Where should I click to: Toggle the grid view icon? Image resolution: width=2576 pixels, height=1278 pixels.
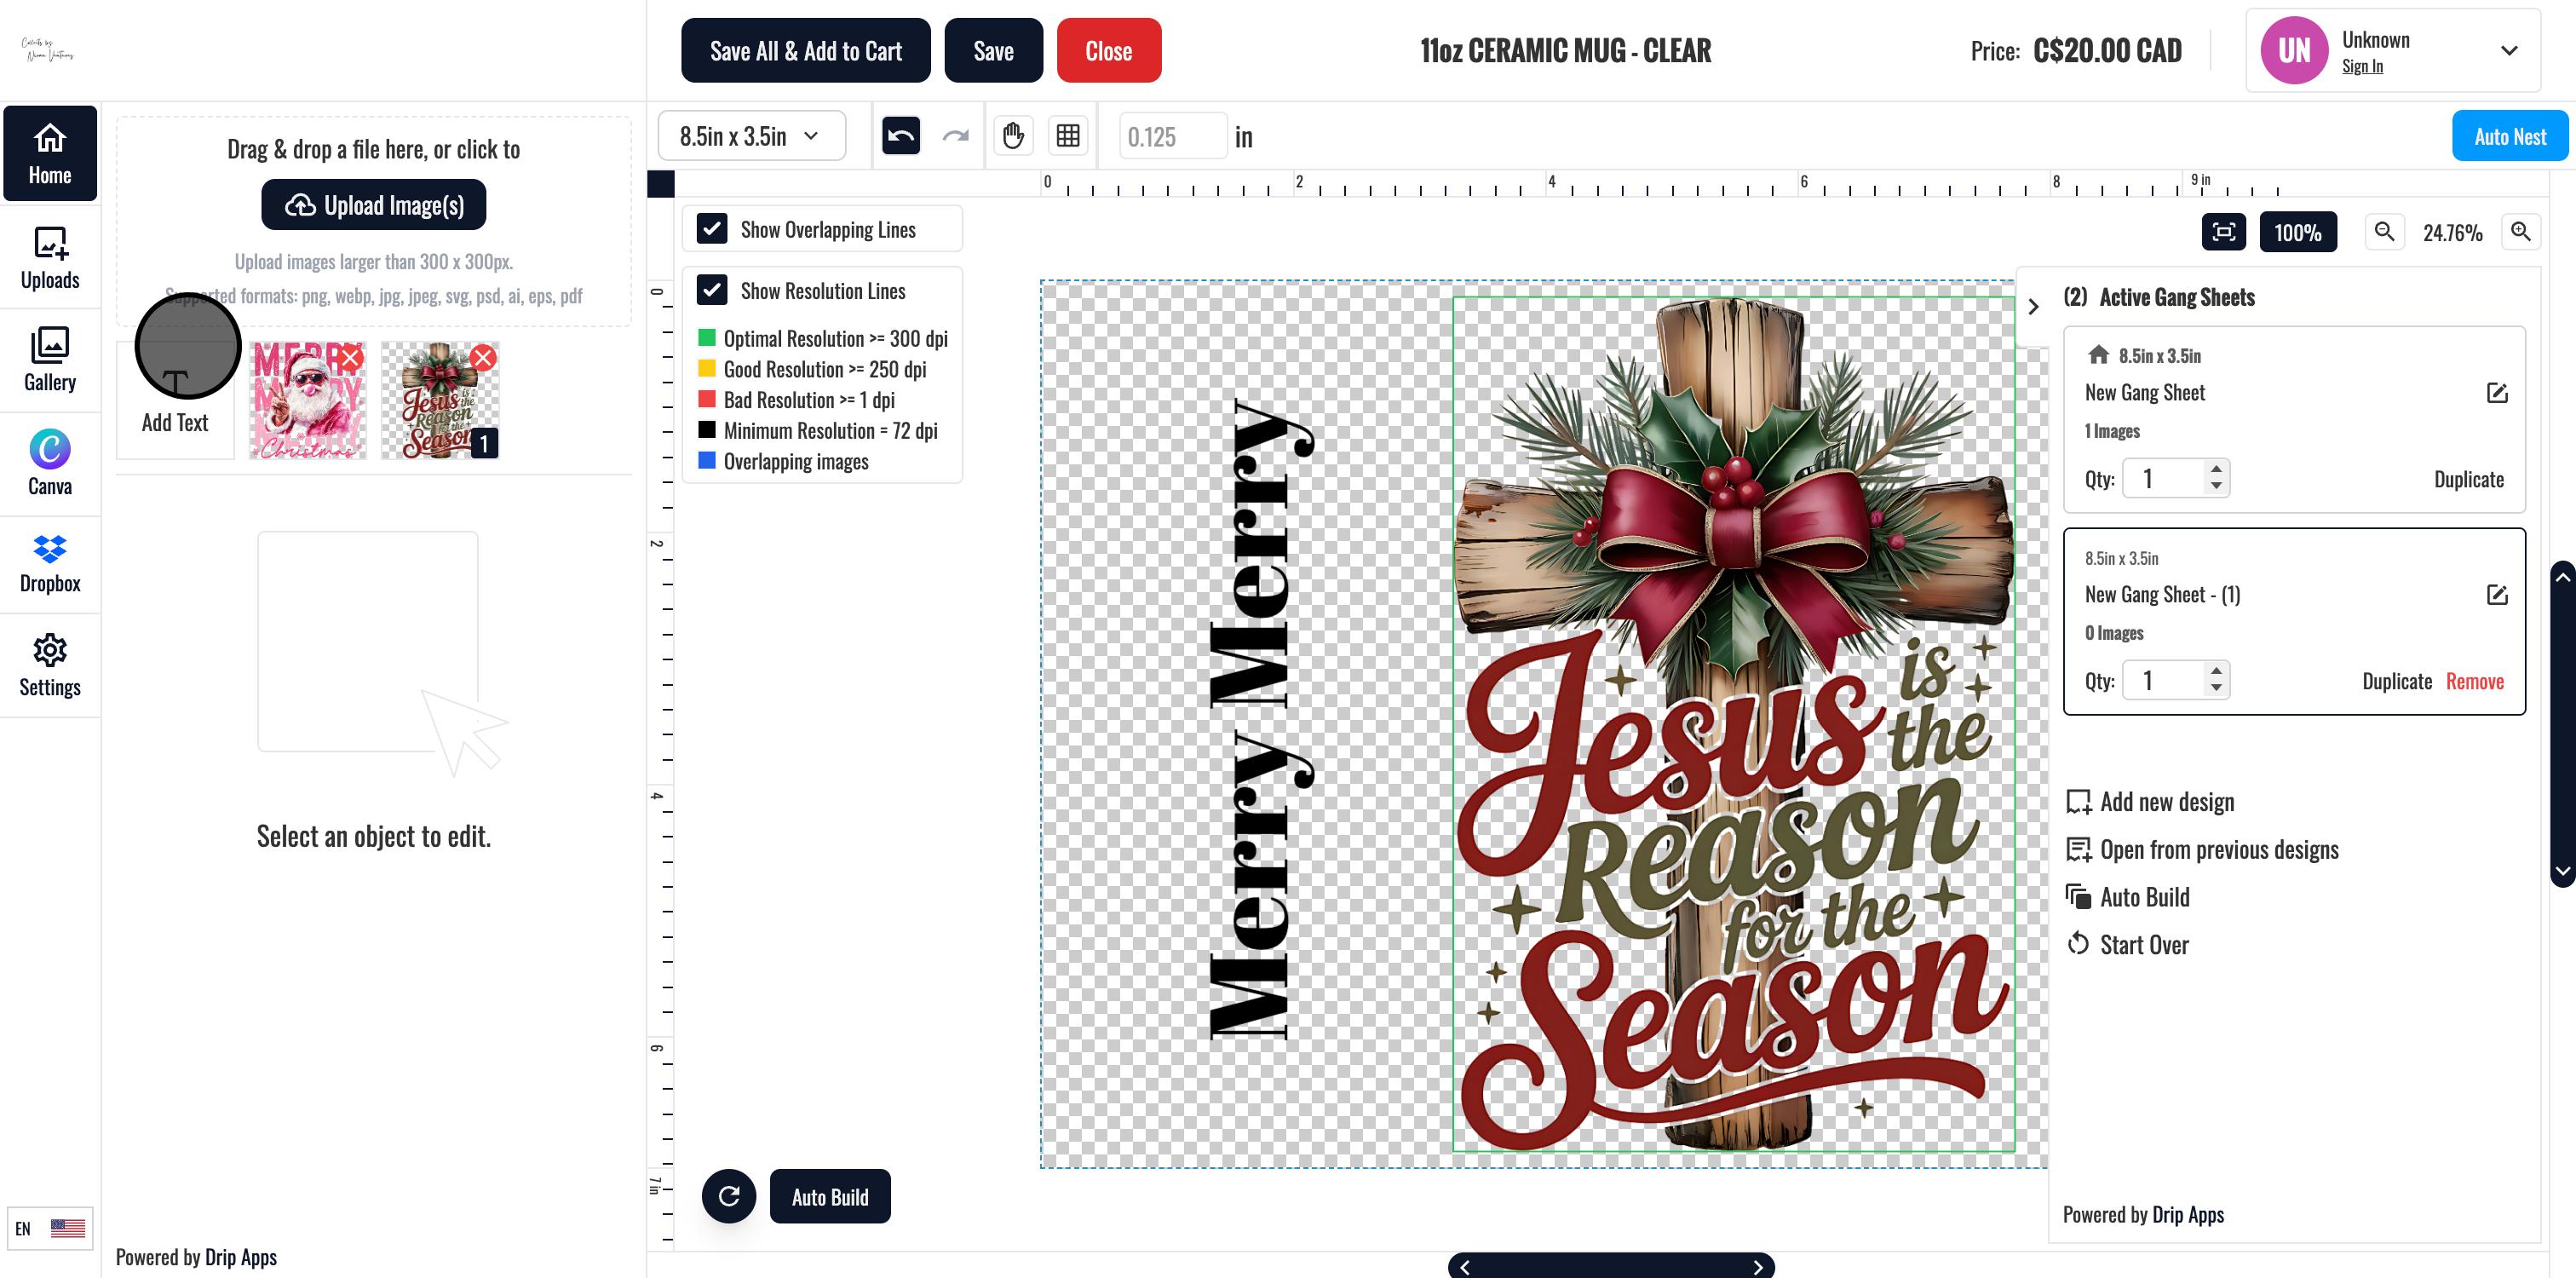pos(1068,136)
